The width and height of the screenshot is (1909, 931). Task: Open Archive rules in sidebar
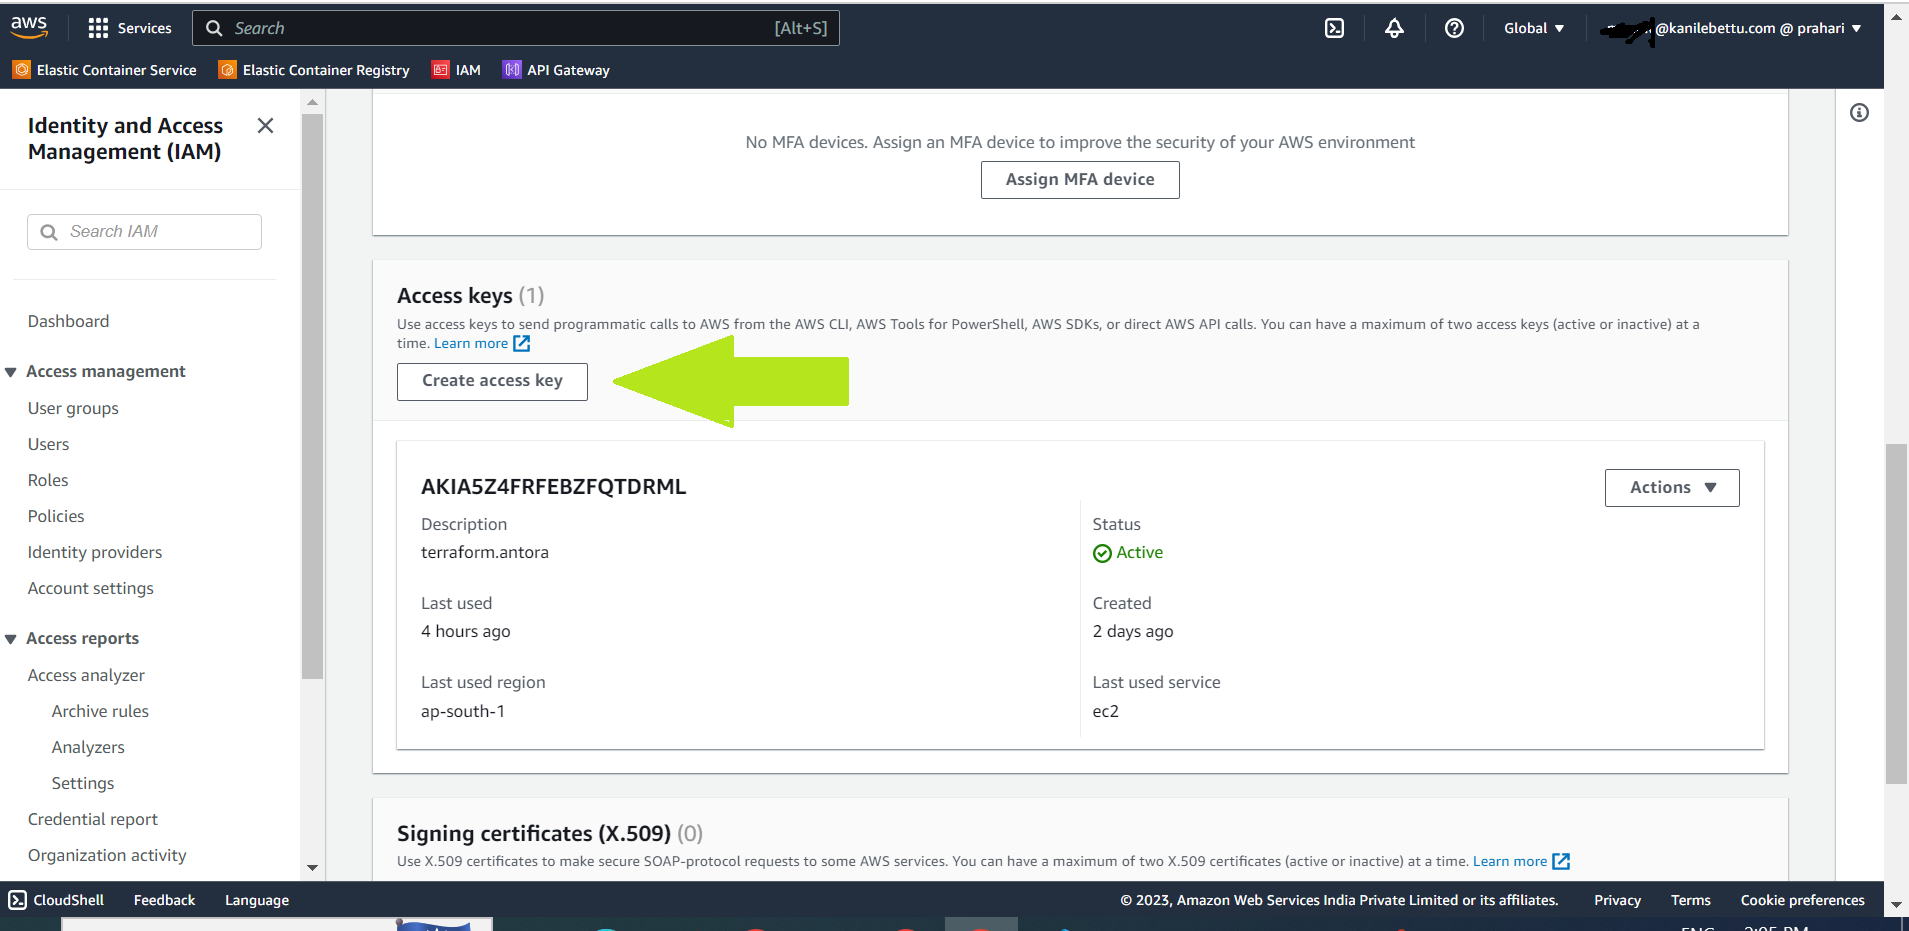(x=100, y=711)
